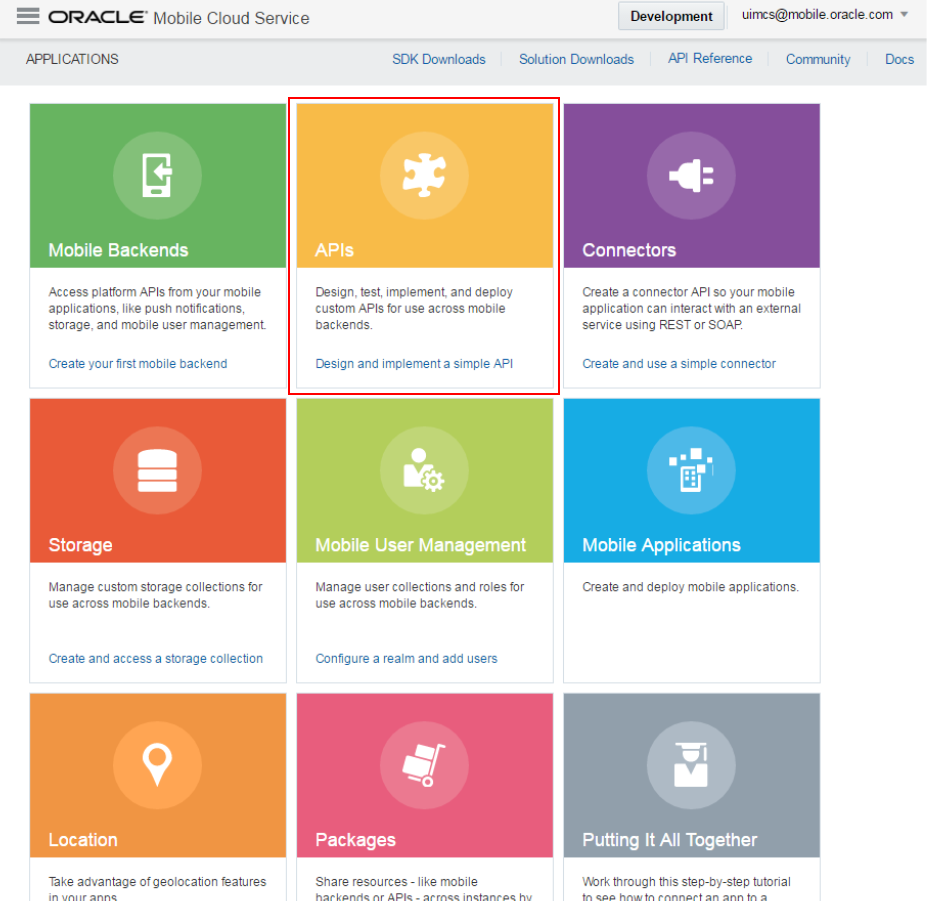Click 'Take advantage of geolocation features' text

tap(157, 881)
